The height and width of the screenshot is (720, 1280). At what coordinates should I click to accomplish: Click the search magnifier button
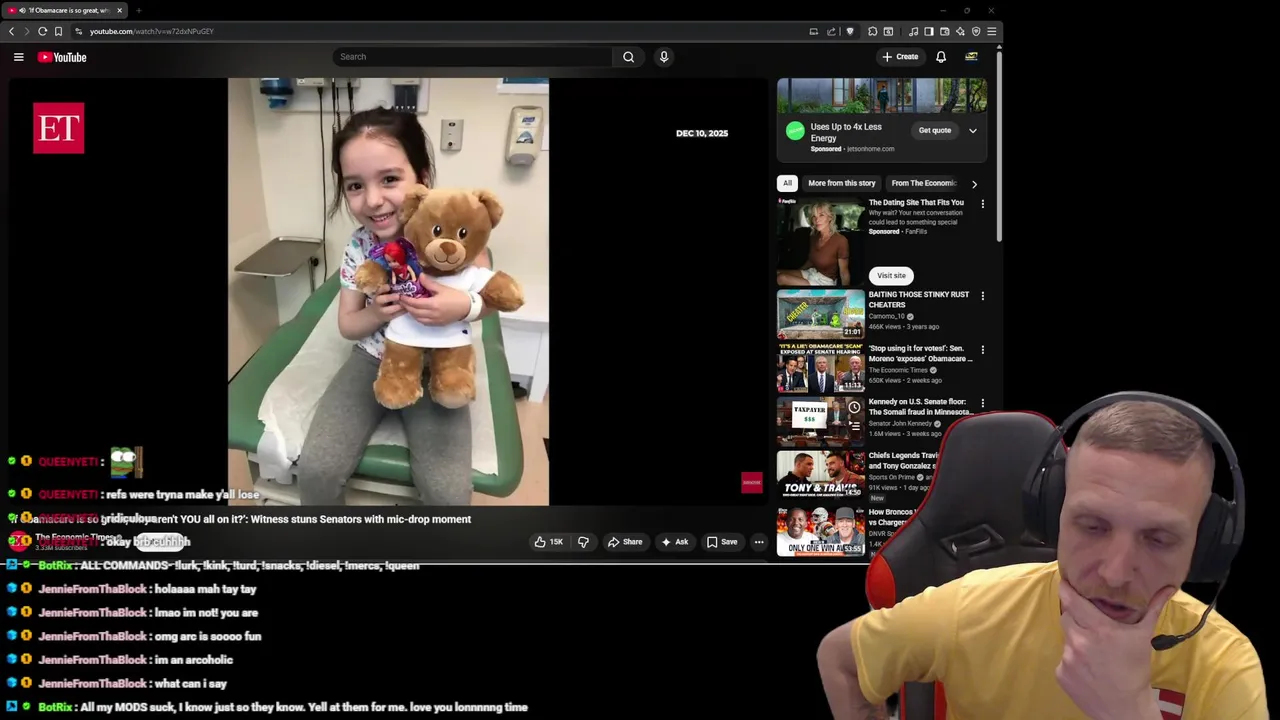pyautogui.click(x=628, y=57)
